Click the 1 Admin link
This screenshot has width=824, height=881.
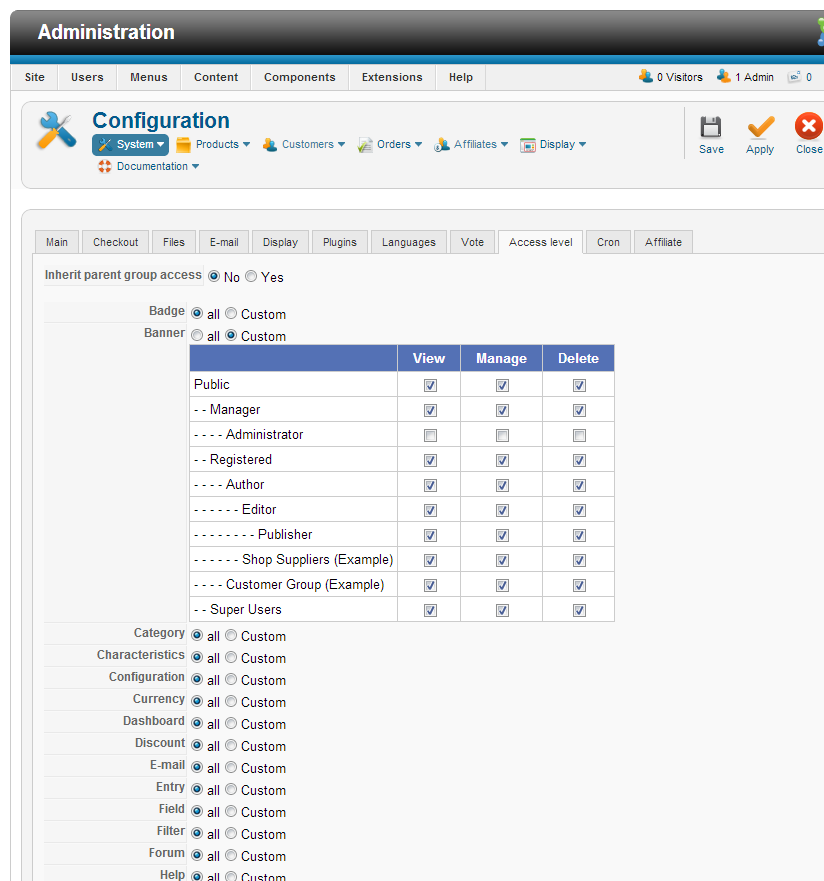tap(754, 77)
